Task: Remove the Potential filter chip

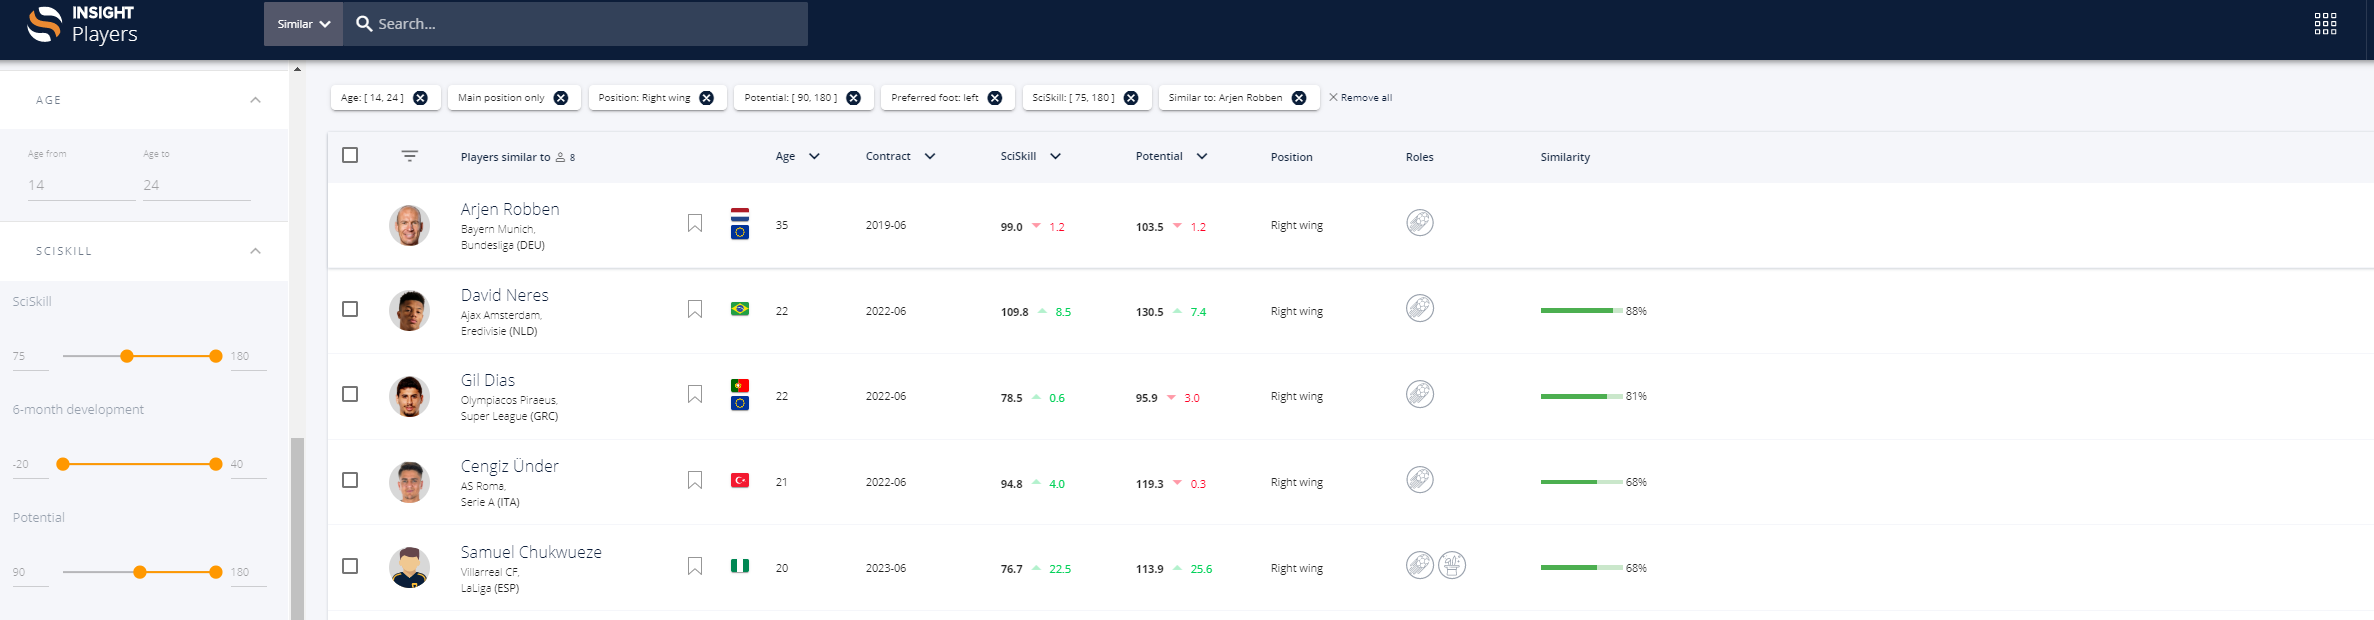Action: pos(854,98)
